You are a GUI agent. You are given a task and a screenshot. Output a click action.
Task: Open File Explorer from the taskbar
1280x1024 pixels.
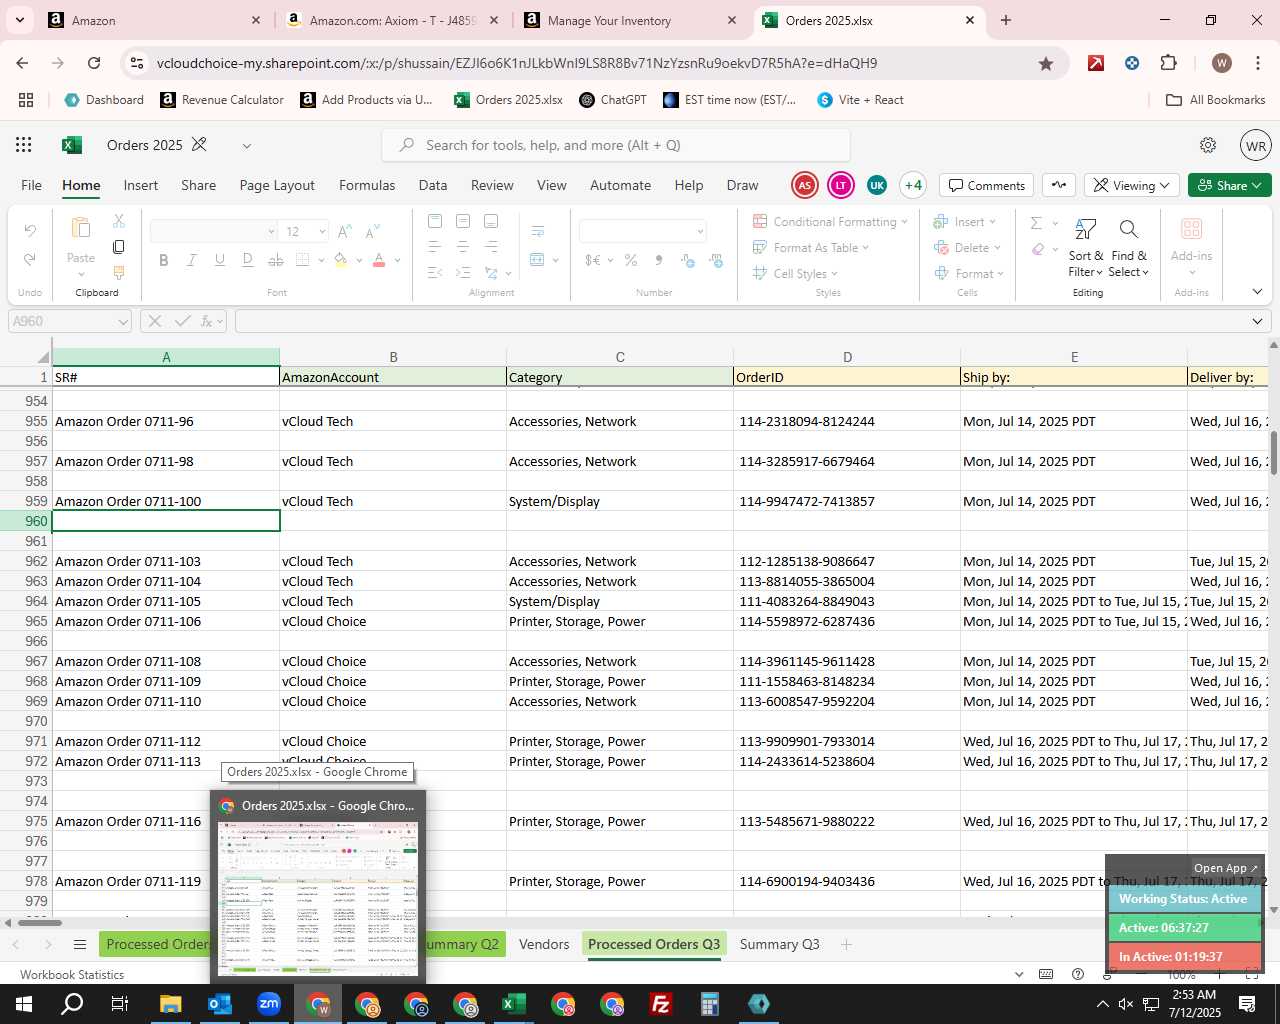click(x=171, y=1004)
